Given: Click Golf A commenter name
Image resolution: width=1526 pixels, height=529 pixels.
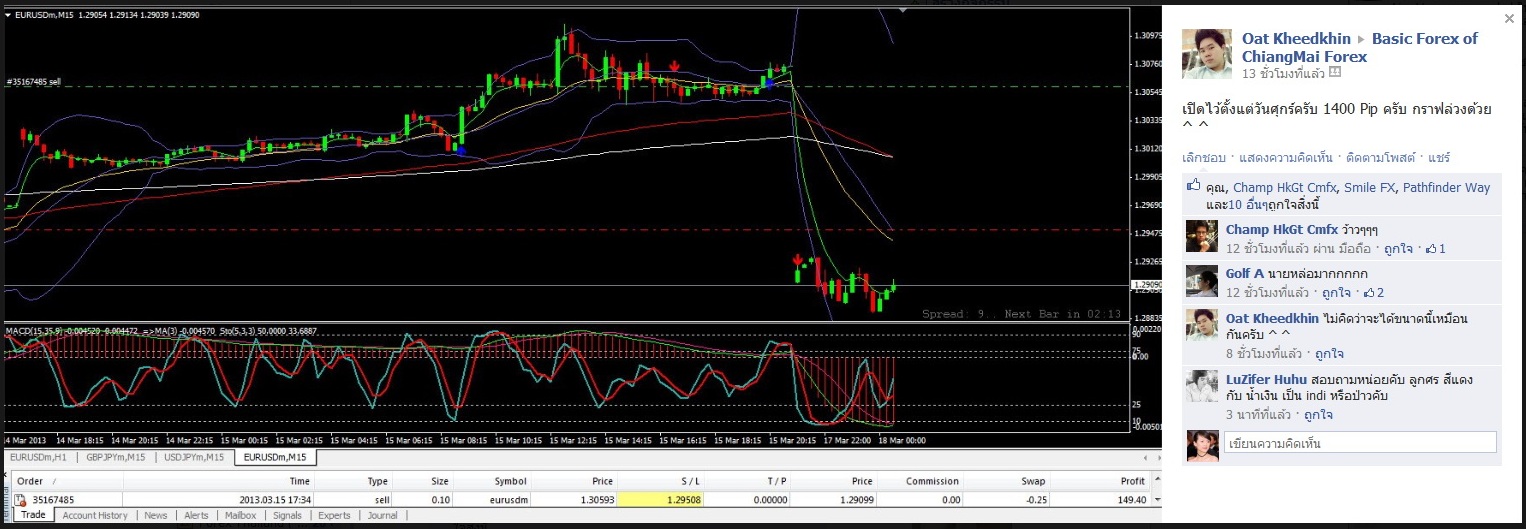Looking at the screenshot, I should pyautogui.click(x=1245, y=274).
